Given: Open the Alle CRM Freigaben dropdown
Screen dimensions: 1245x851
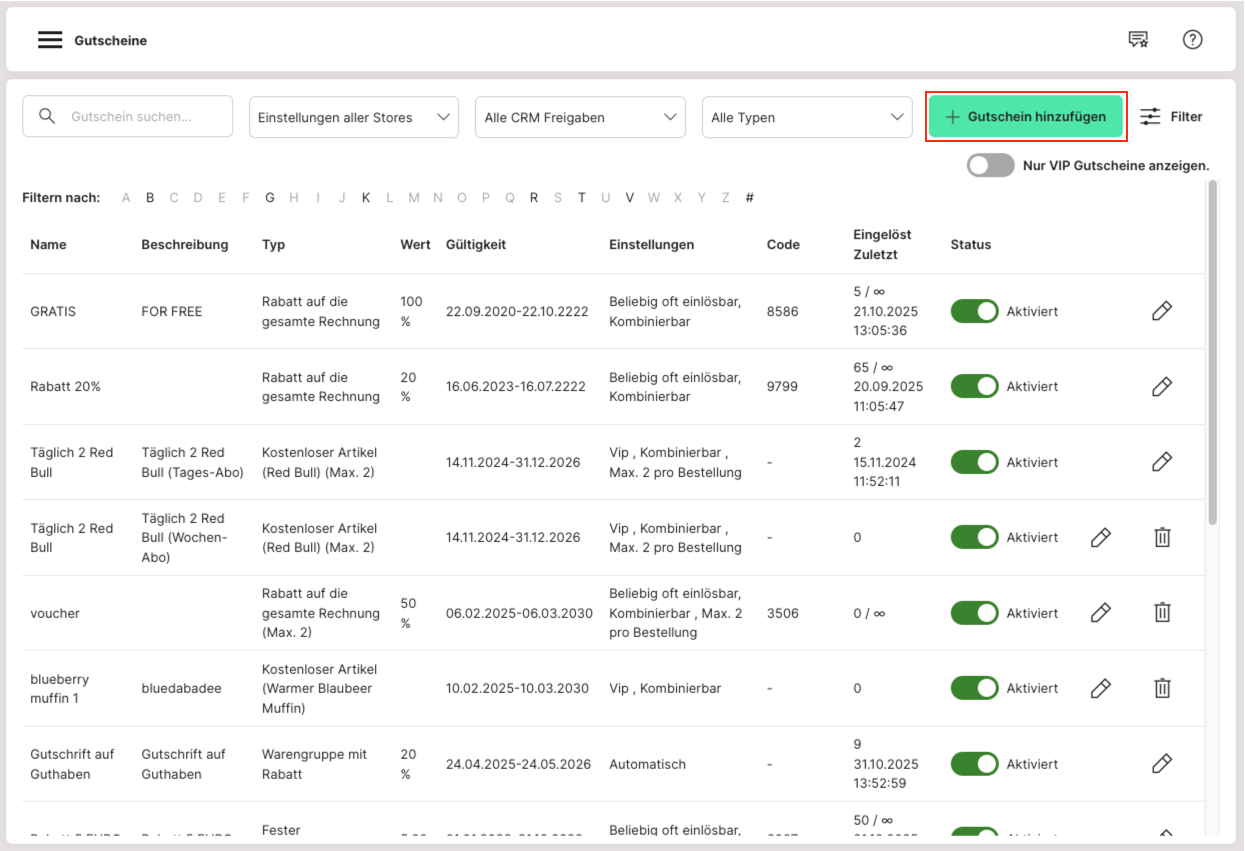Looking at the screenshot, I should (x=580, y=117).
